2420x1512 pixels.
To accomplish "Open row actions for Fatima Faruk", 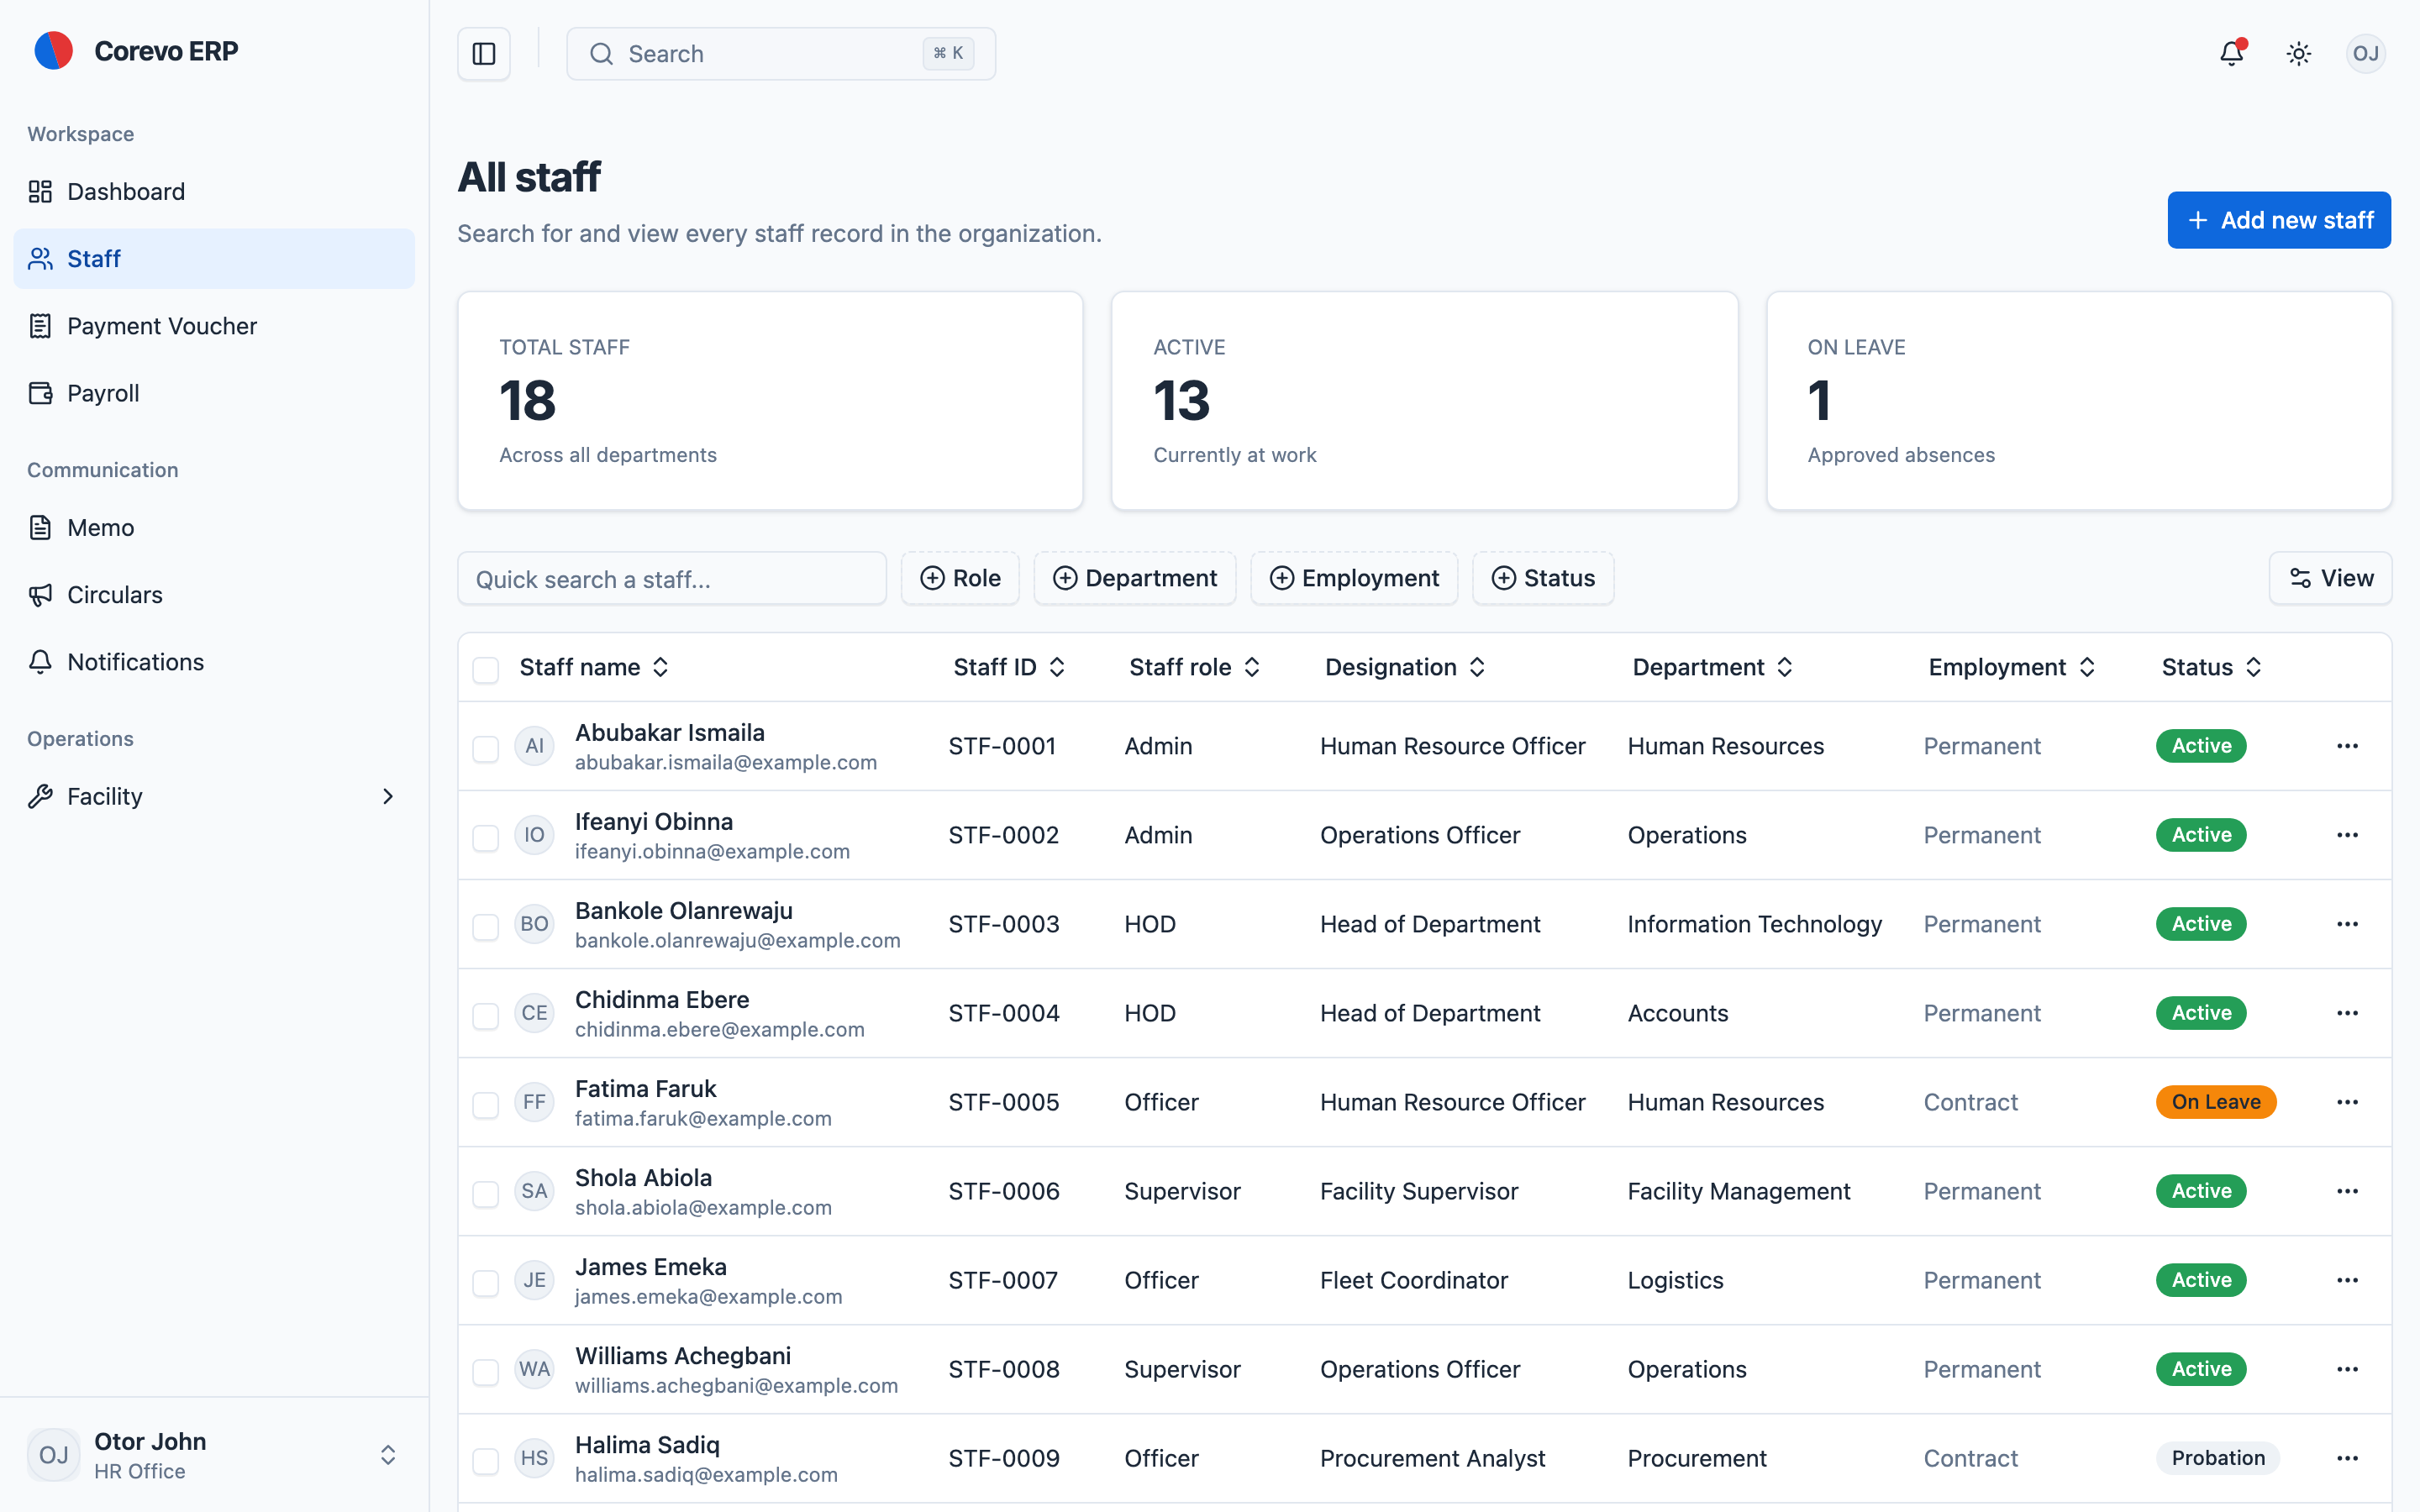I will coord(2348,1102).
